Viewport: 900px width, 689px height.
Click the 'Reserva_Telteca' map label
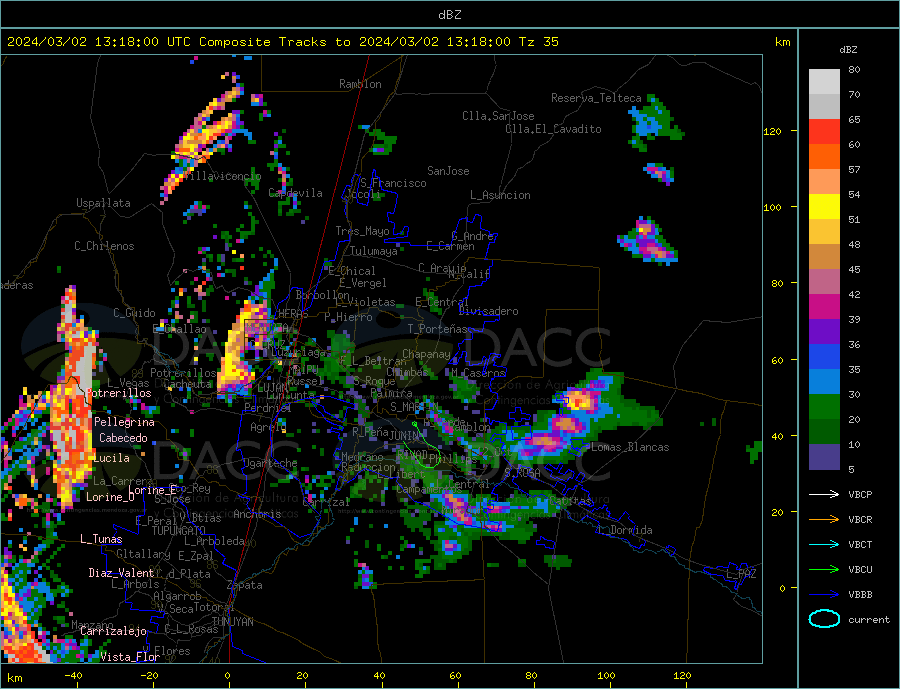pos(596,98)
